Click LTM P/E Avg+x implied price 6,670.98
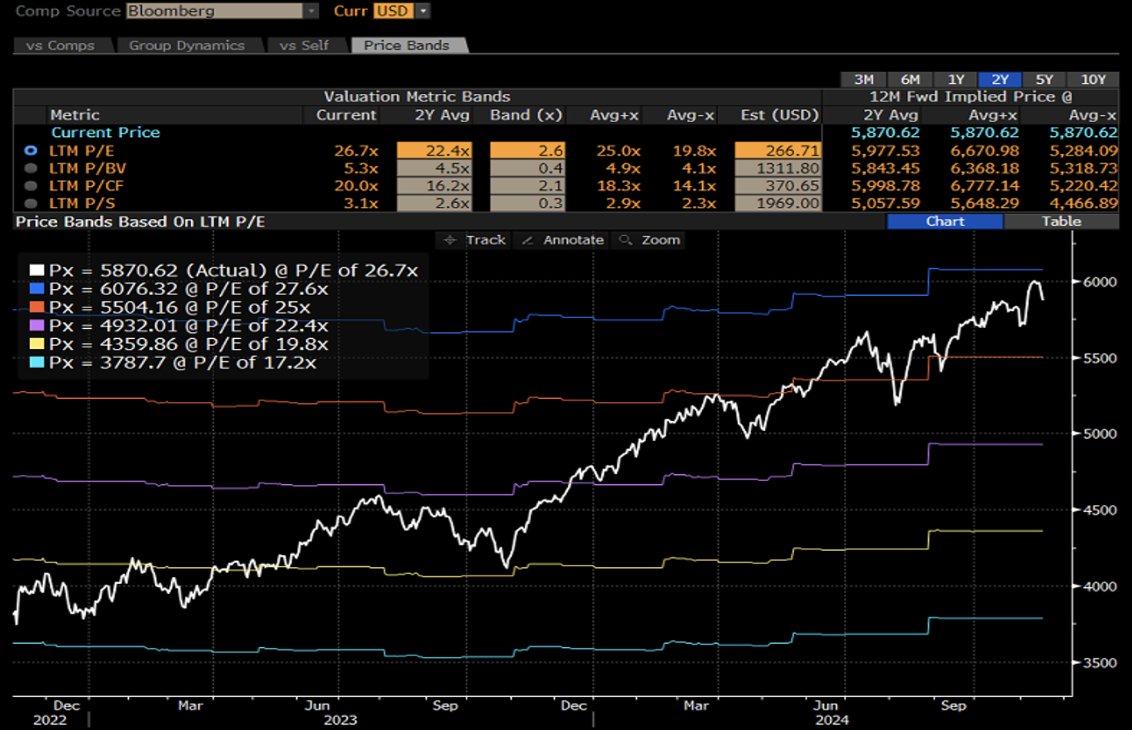 pyautogui.click(x=985, y=150)
